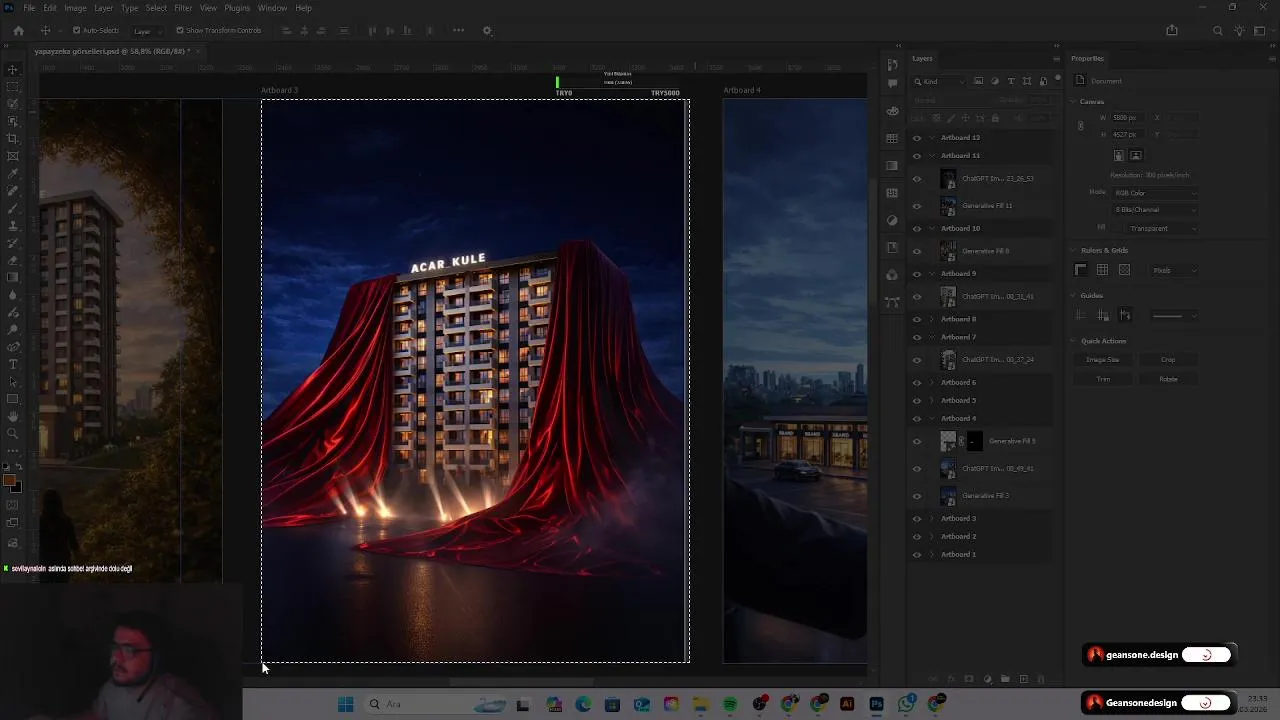The height and width of the screenshot is (720, 1280).
Task: Open the Auto-Select Layer dropdown
Action: (x=147, y=31)
